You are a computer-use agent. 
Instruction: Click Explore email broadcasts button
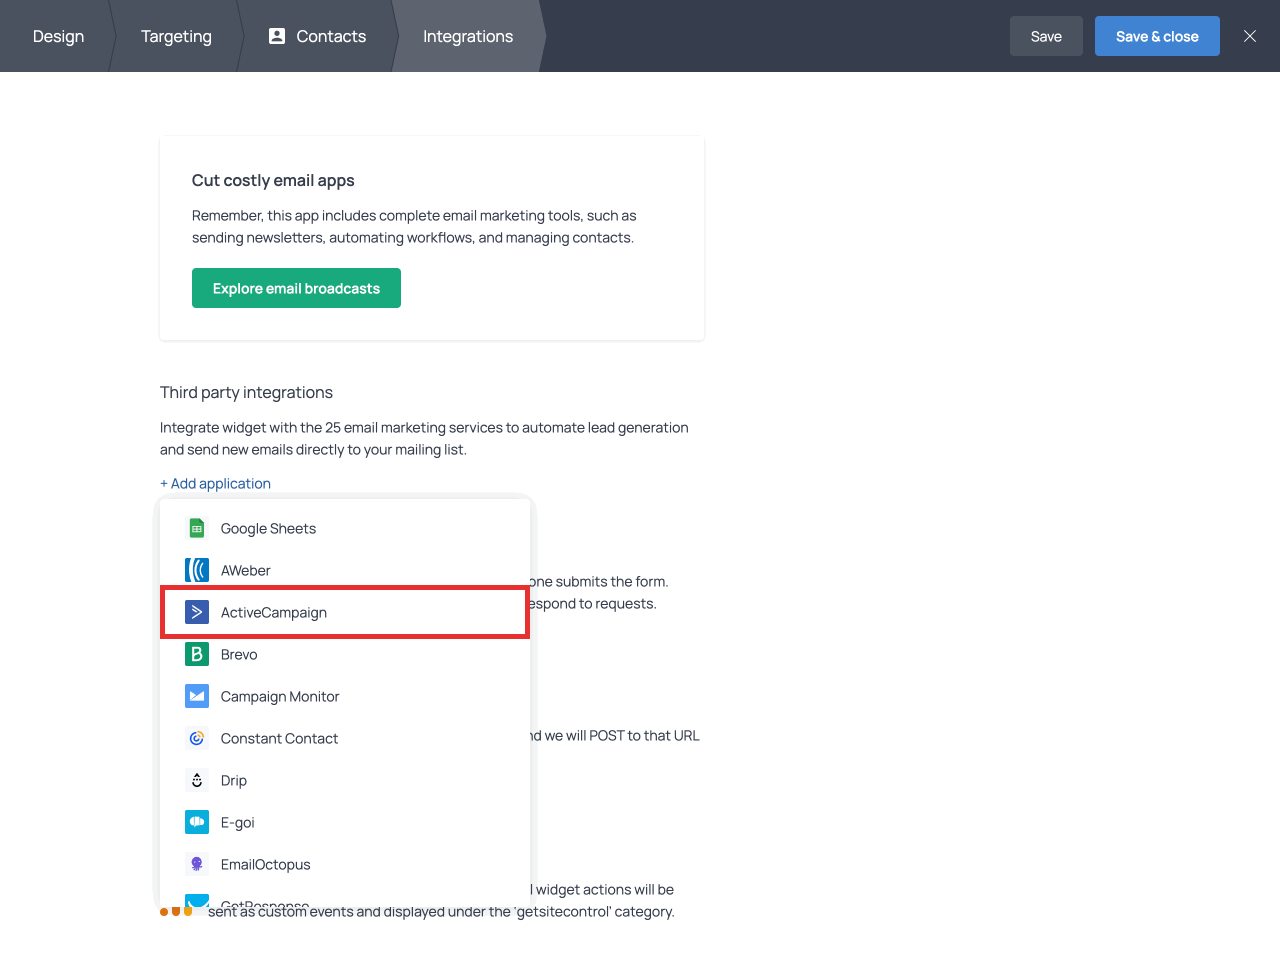296,288
